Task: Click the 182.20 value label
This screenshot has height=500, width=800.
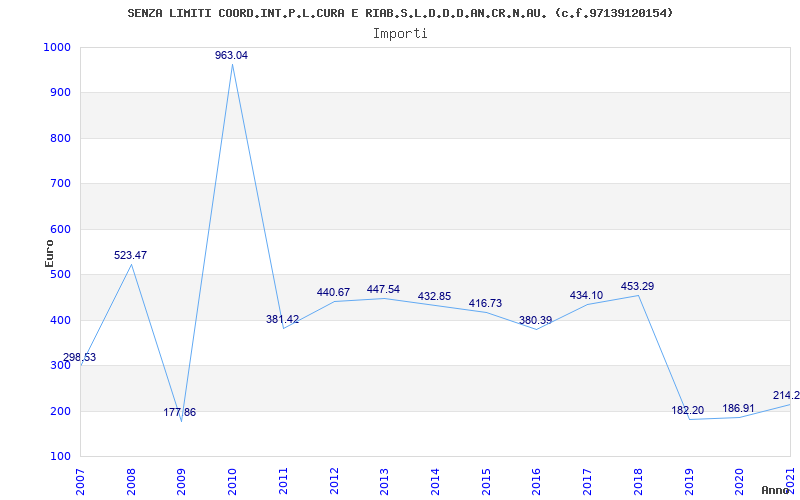Action: pyautogui.click(x=688, y=411)
